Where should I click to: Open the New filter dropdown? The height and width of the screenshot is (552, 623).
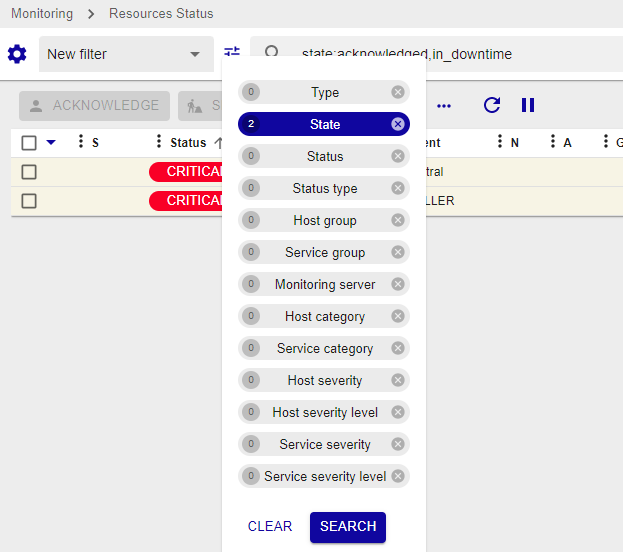point(125,54)
